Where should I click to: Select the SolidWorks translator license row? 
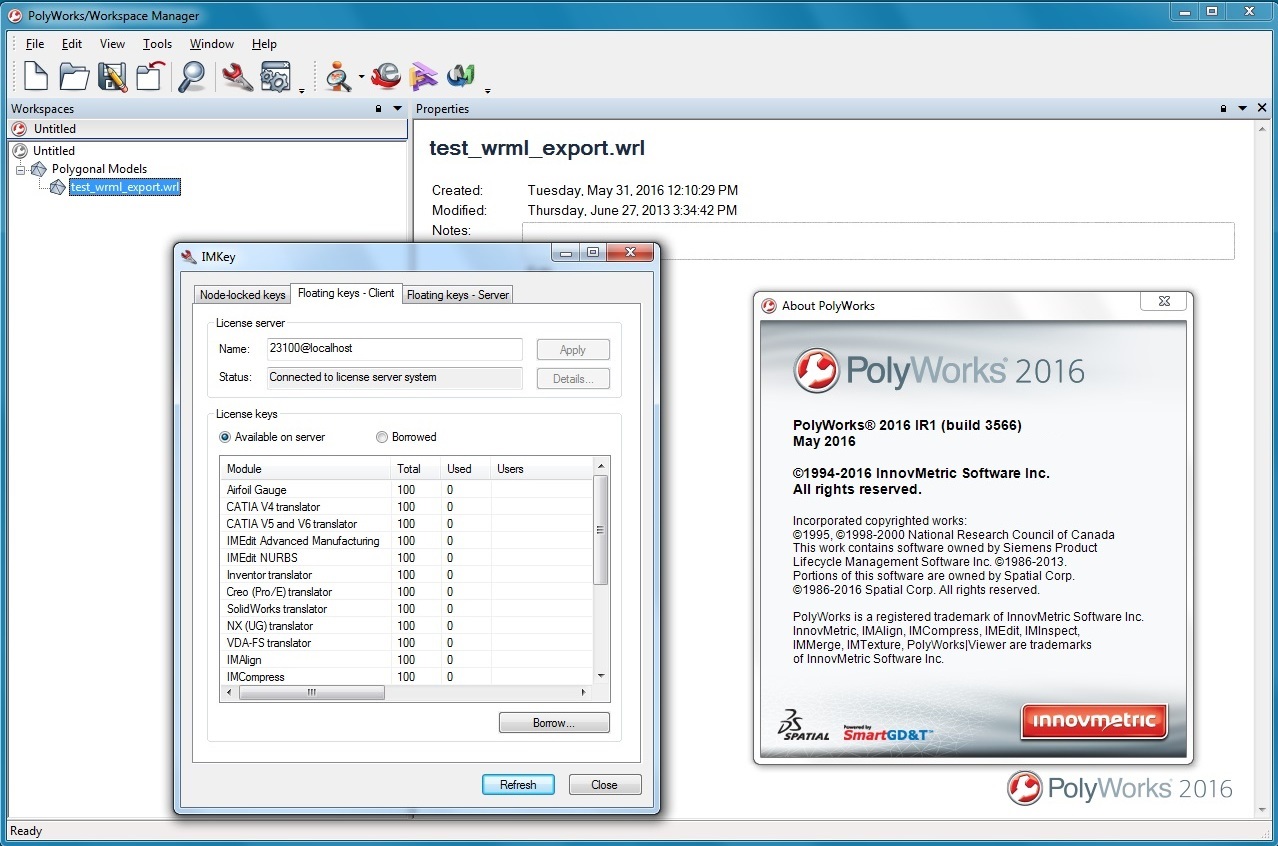(407, 609)
